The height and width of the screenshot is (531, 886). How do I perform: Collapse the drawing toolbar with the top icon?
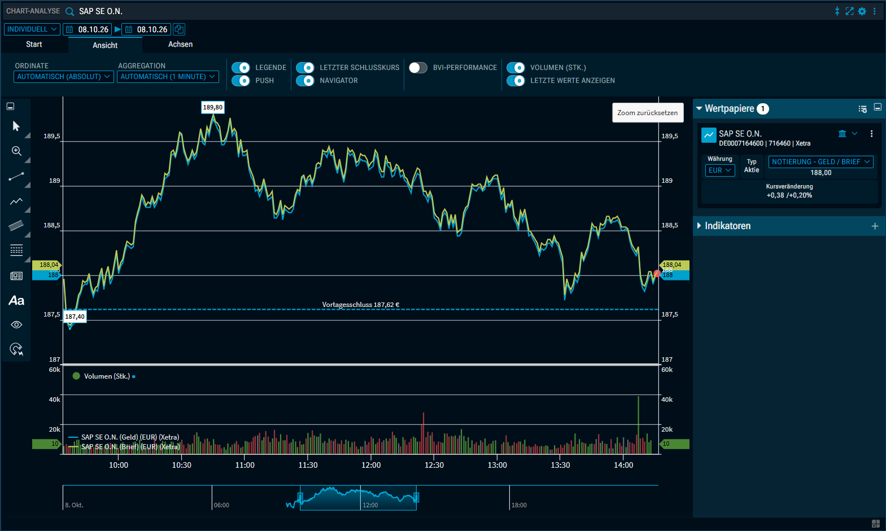coord(10,106)
